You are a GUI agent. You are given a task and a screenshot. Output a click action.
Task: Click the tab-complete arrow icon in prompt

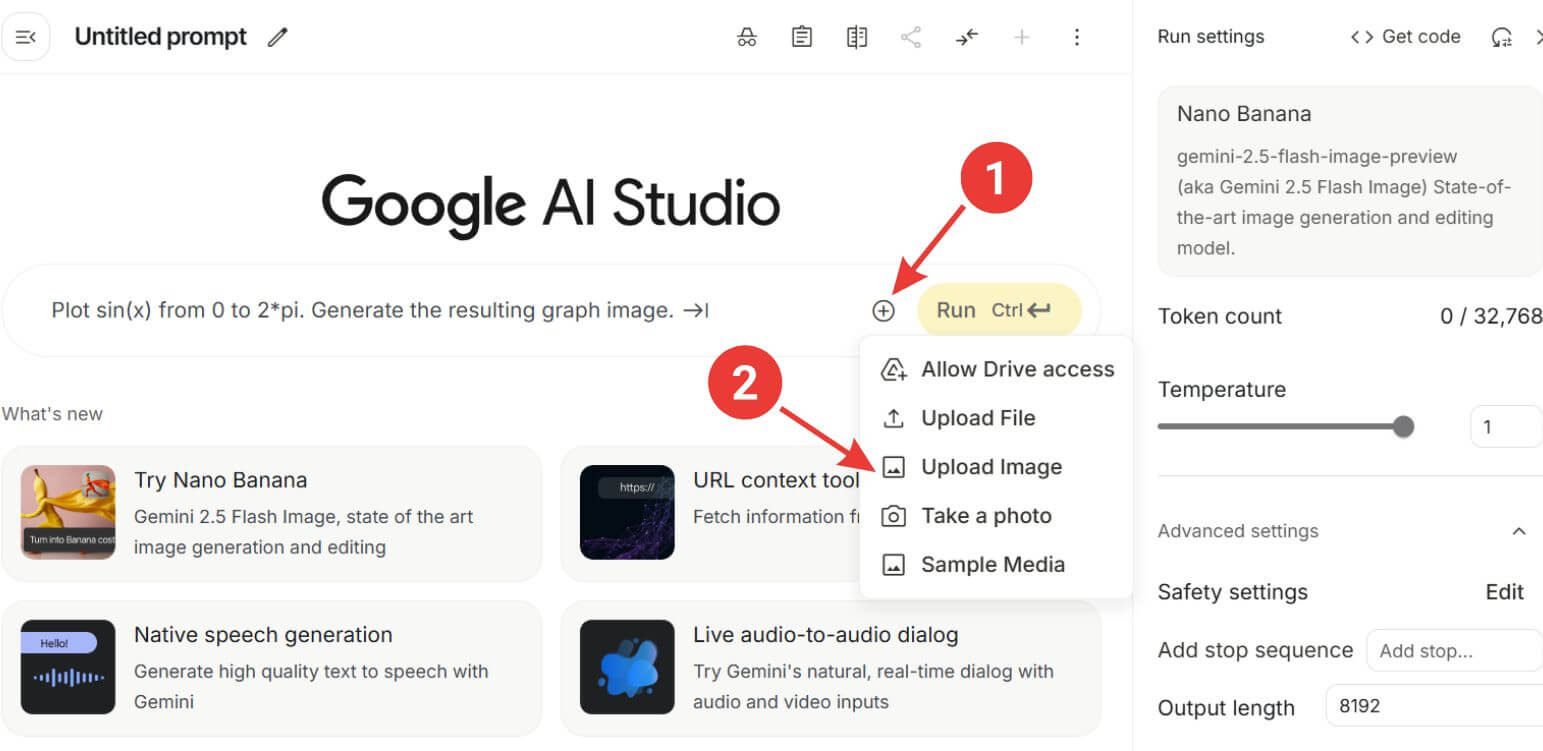695,311
